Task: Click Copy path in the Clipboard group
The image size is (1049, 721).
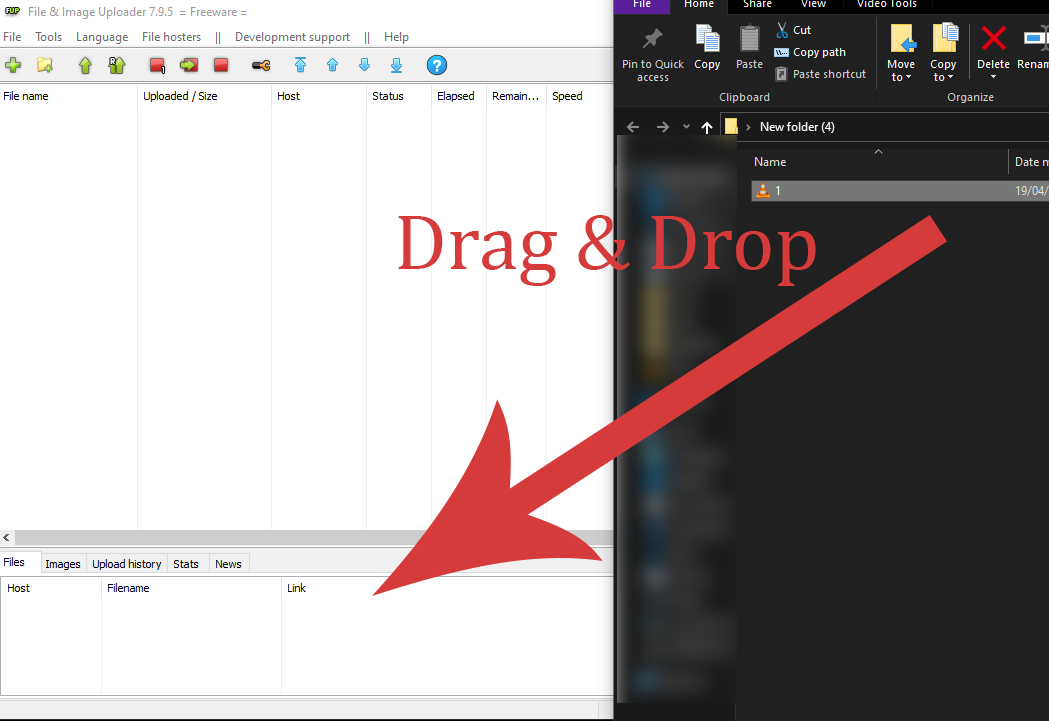Action: (818, 52)
